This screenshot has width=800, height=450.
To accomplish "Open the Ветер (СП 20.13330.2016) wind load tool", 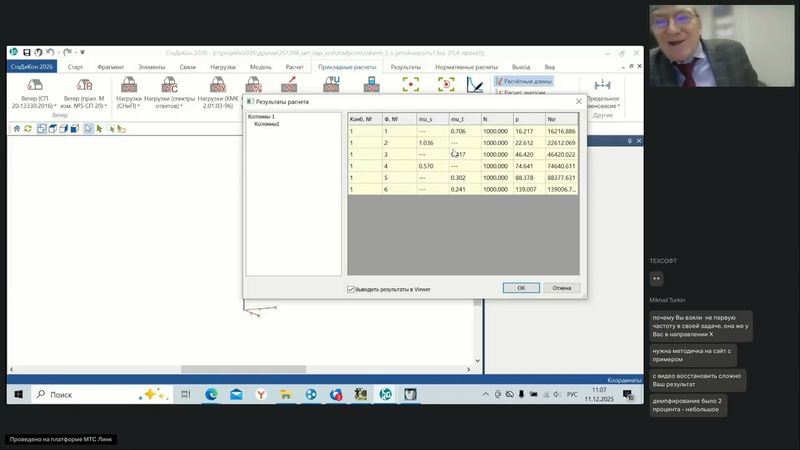I will point(31,85).
